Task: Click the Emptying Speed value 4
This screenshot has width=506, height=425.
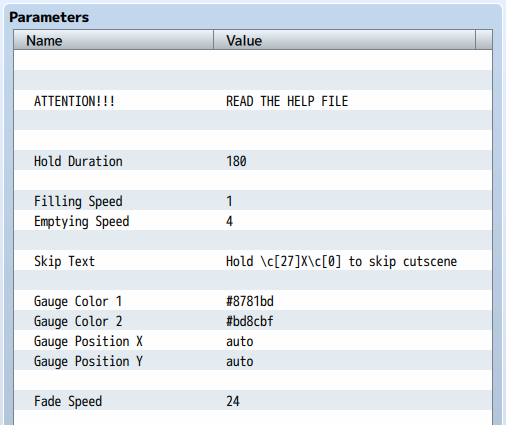Action: click(x=229, y=221)
